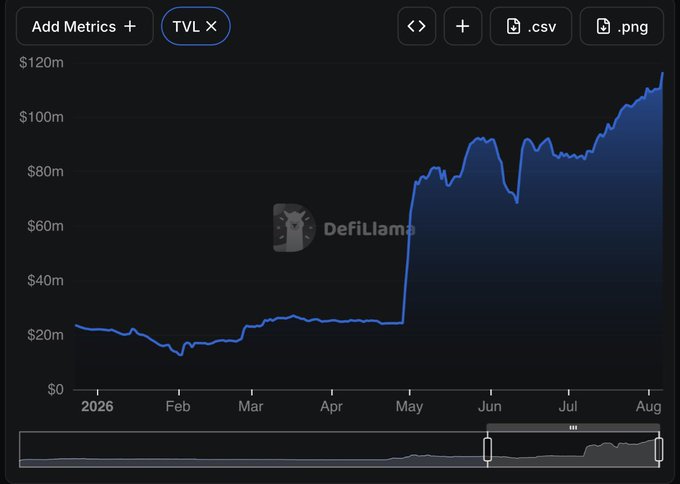The image size is (680, 484).
Task: Open the embed code button
Action: (416, 26)
